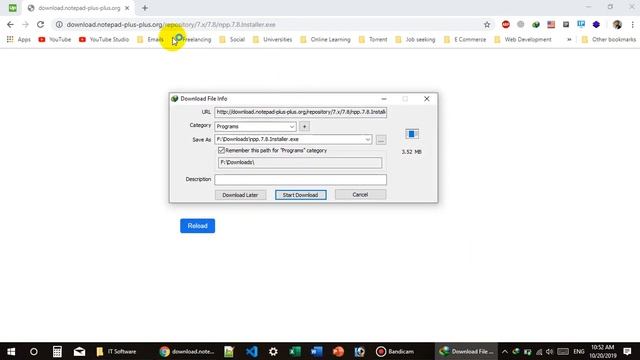Open the Web Development bookmark folder
This screenshot has height=360, width=640.
tap(523, 40)
